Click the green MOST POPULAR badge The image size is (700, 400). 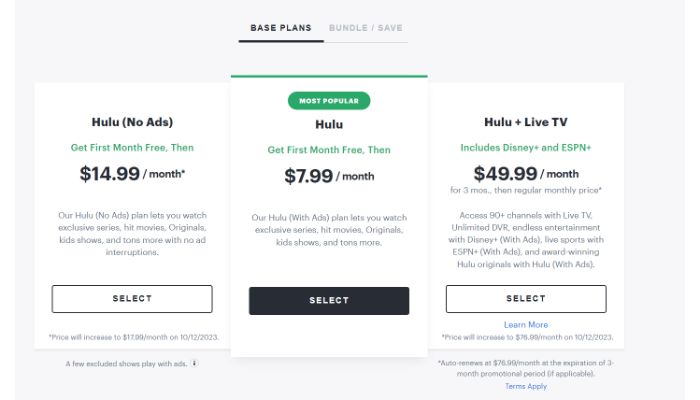click(x=329, y=101)
